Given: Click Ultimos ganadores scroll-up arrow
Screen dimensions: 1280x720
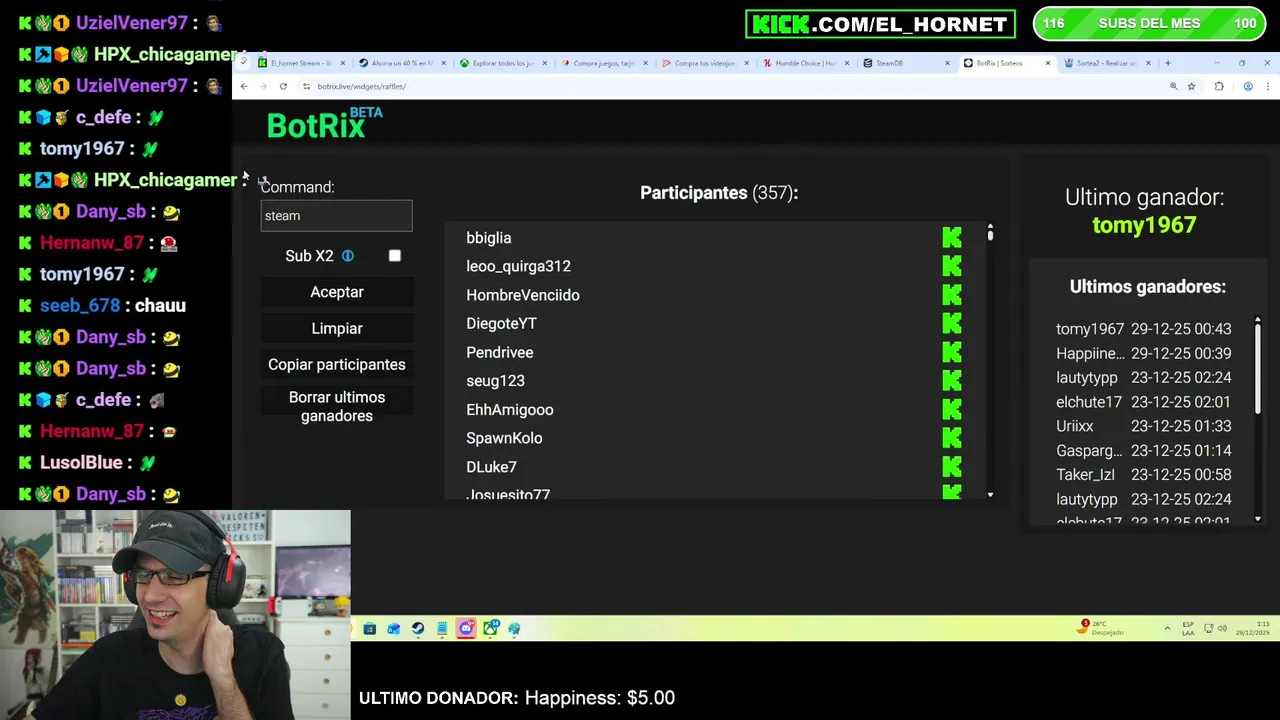Looking at the screenshot, I should [x=1257, y=321].
